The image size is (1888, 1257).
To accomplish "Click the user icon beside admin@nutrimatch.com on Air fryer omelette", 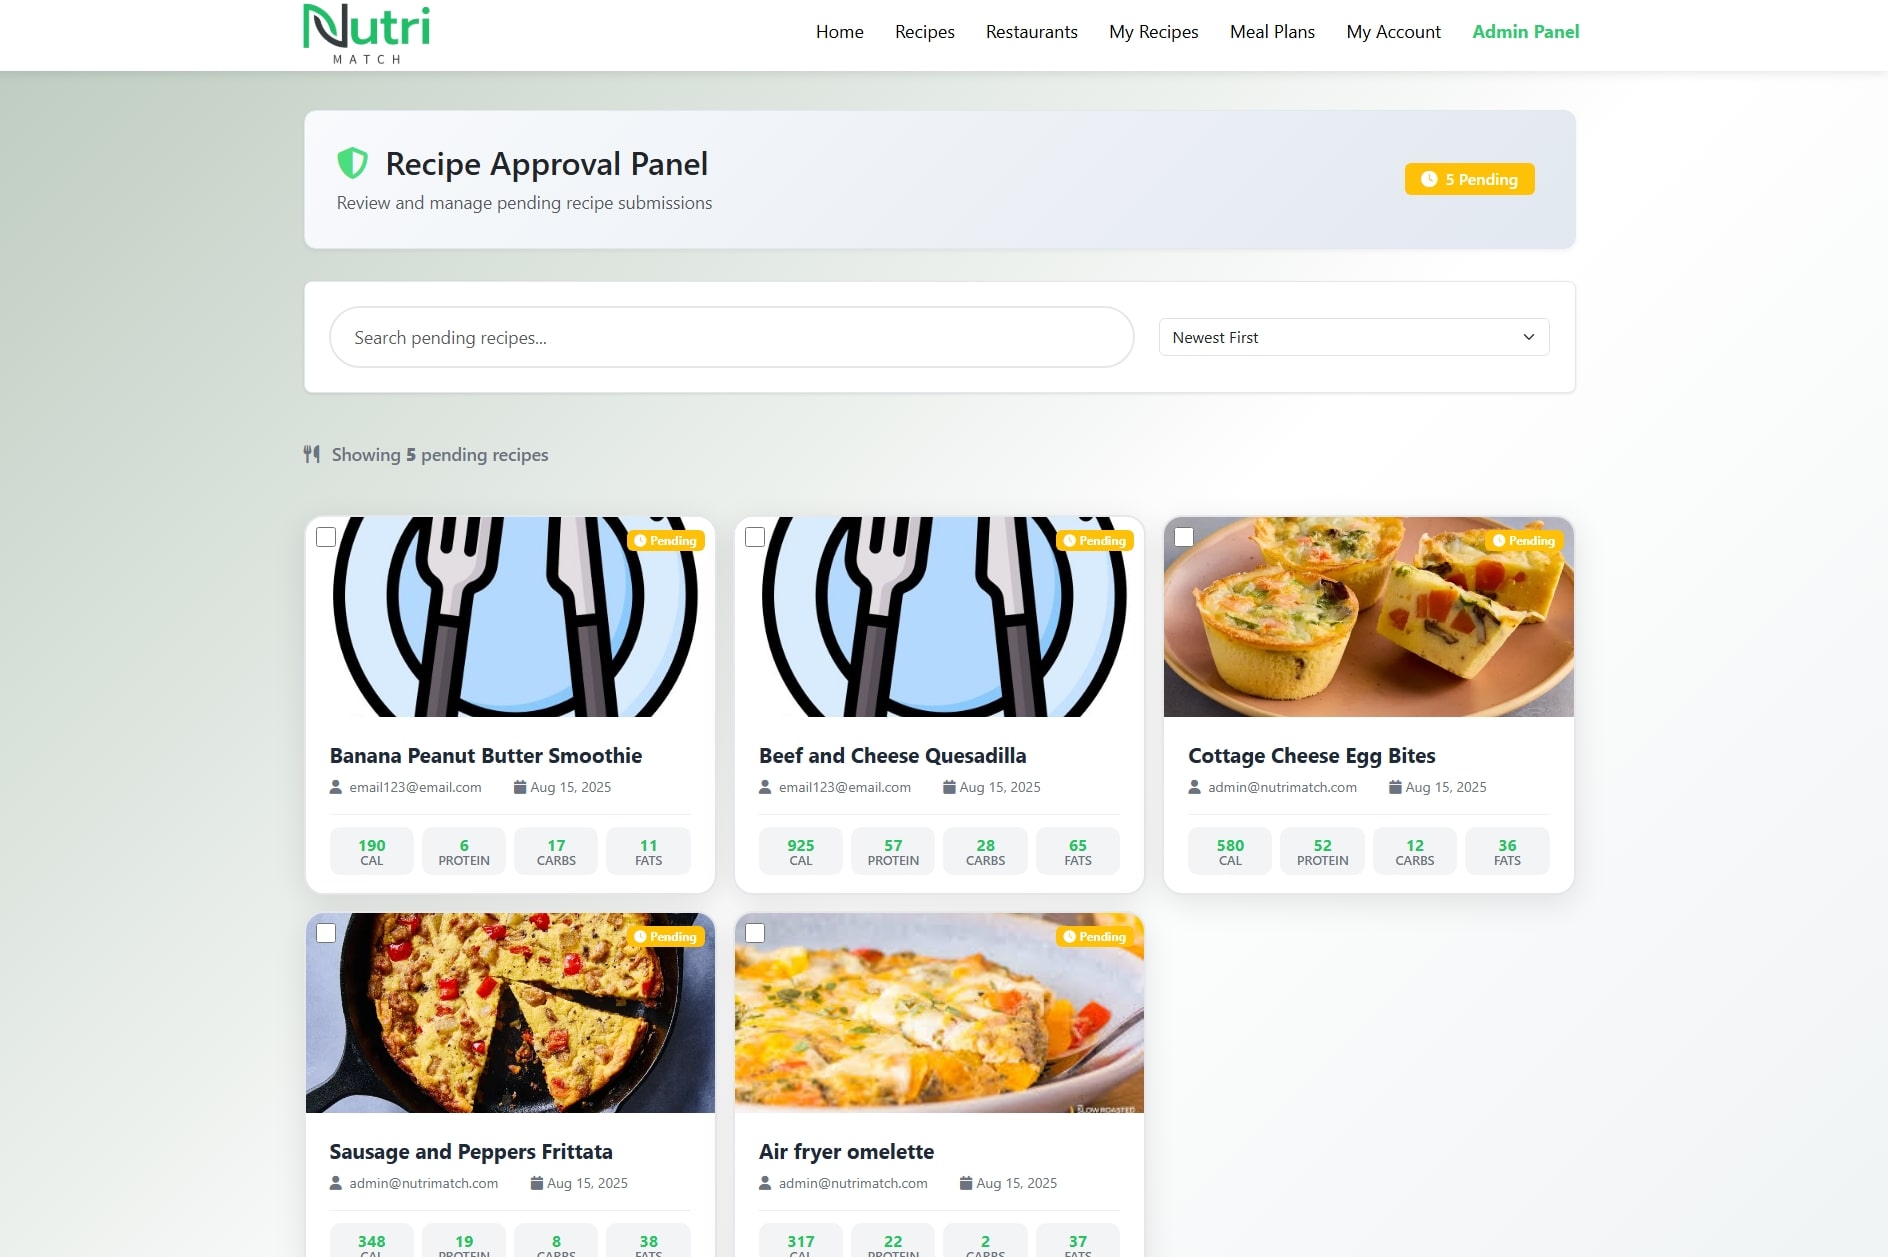I will tap(765, 1183).
